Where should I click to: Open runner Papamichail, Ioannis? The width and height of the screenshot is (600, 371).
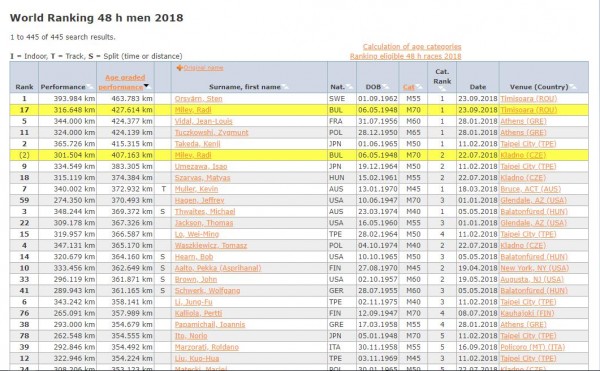coord(210,325)
